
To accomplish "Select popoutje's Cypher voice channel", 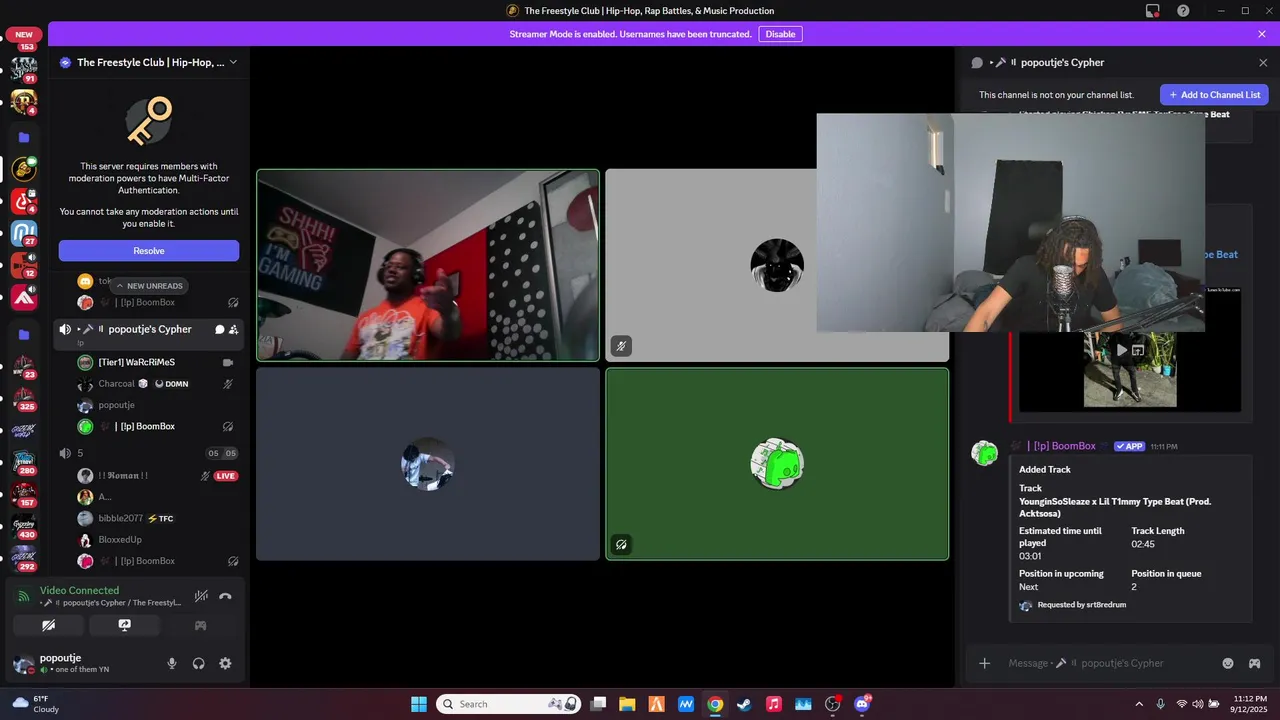I will pyautogui.click(x=148, y=333).
